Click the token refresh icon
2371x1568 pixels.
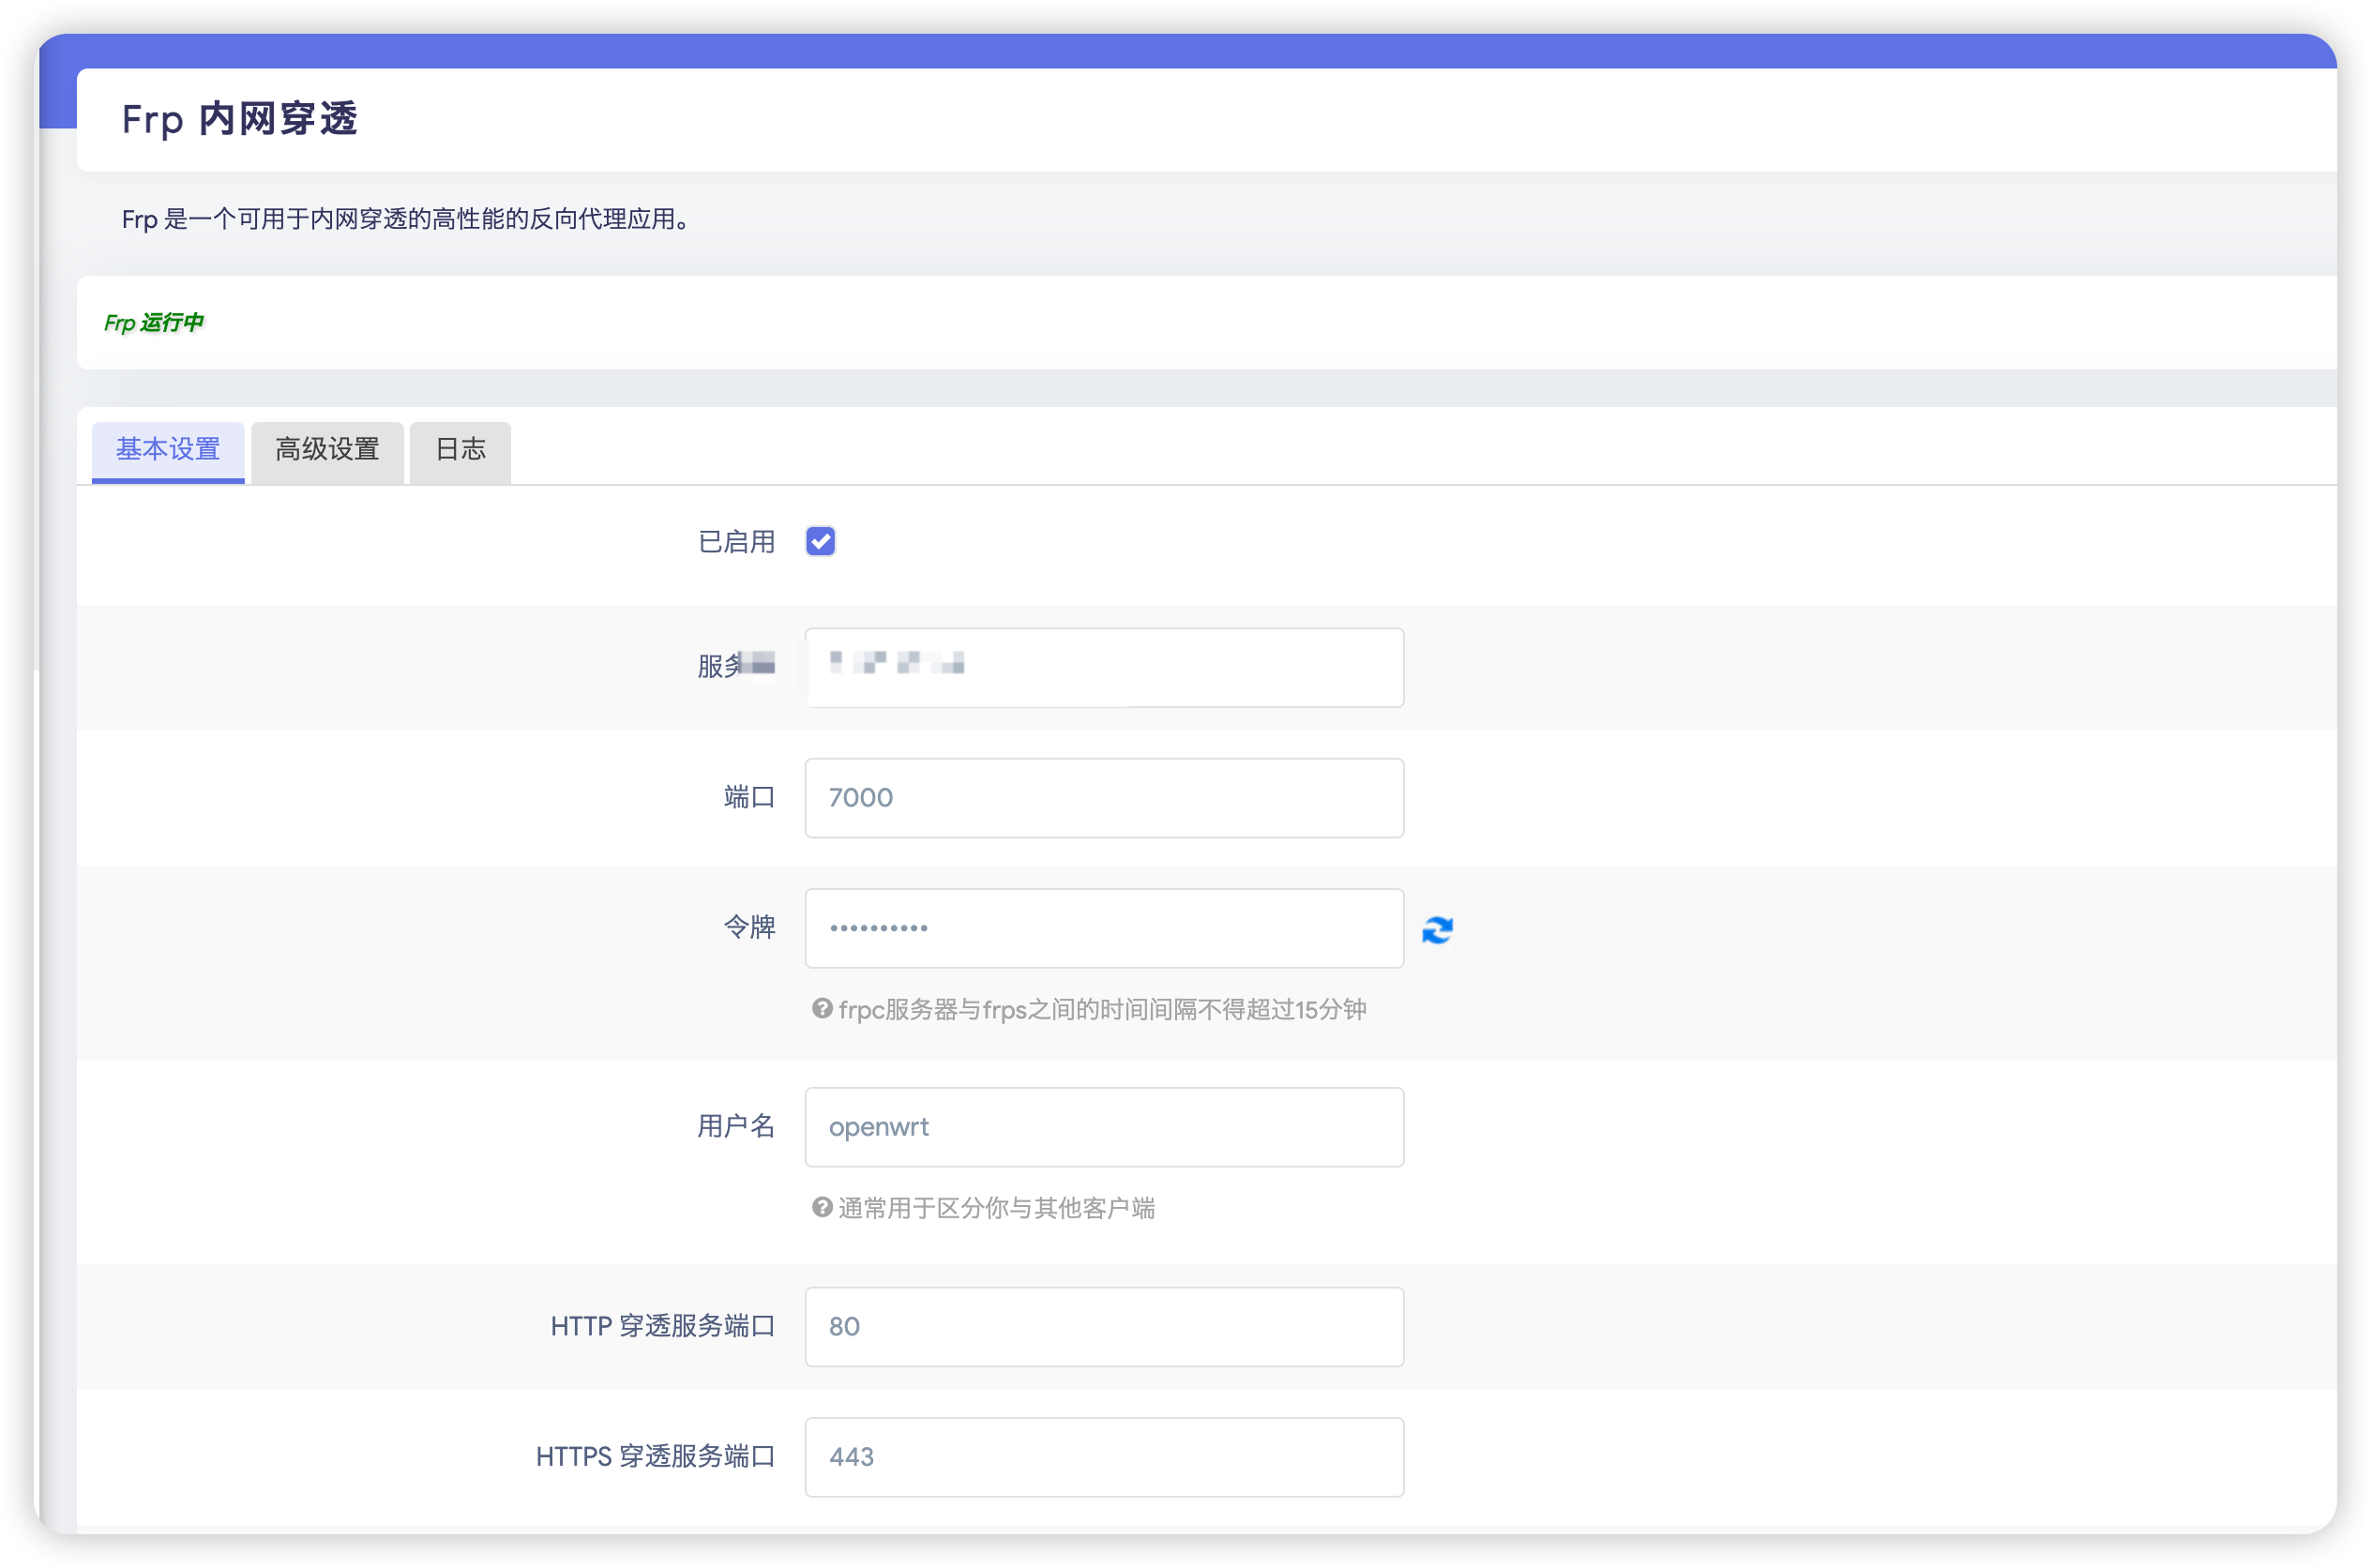click(x=1437, y=930)
